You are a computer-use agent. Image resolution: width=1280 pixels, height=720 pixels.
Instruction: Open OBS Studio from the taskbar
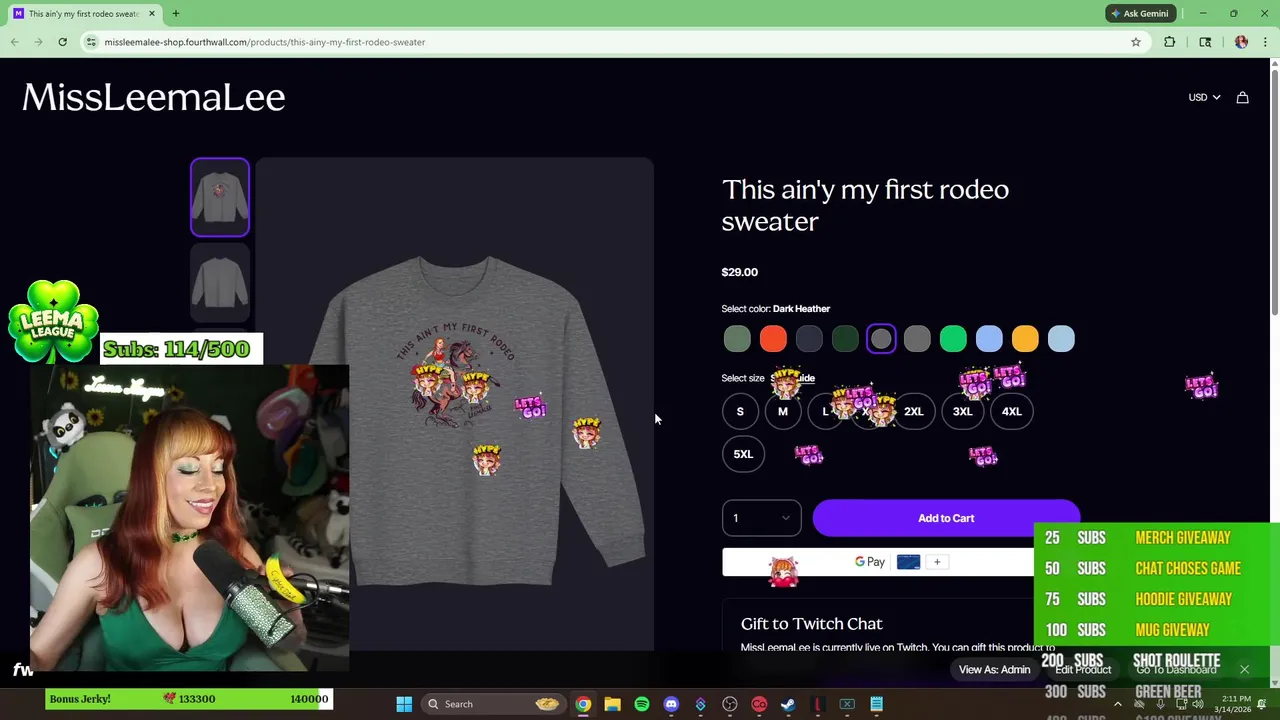coord(730,704)
